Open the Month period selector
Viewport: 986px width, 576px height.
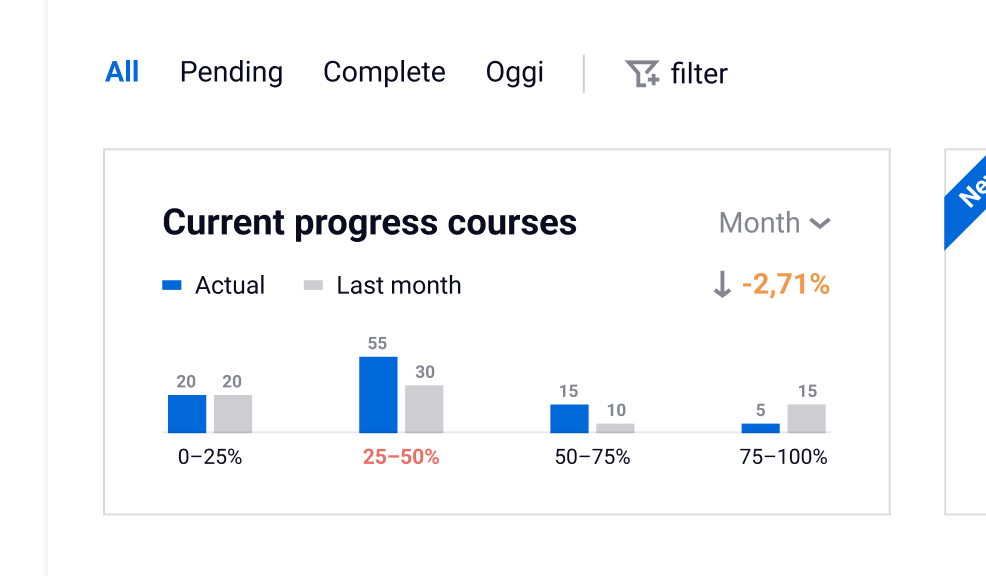760,223
